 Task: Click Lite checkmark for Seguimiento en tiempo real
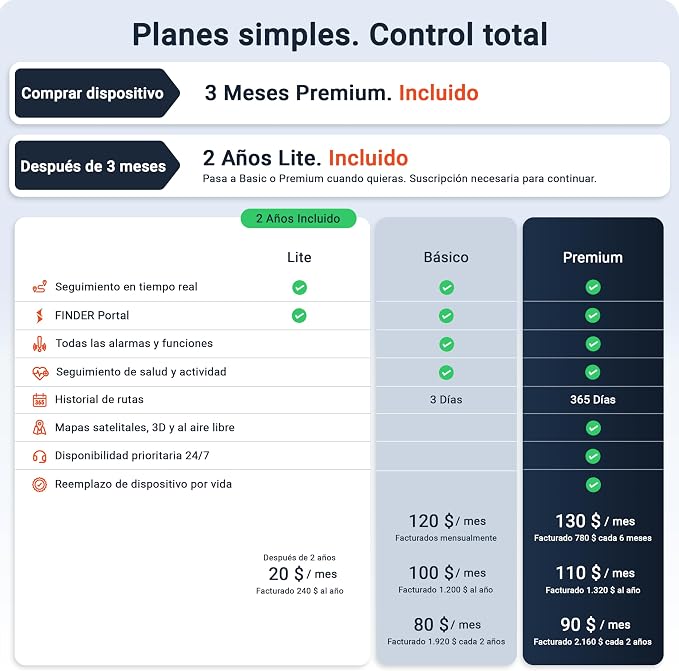[x=299, y=287]
